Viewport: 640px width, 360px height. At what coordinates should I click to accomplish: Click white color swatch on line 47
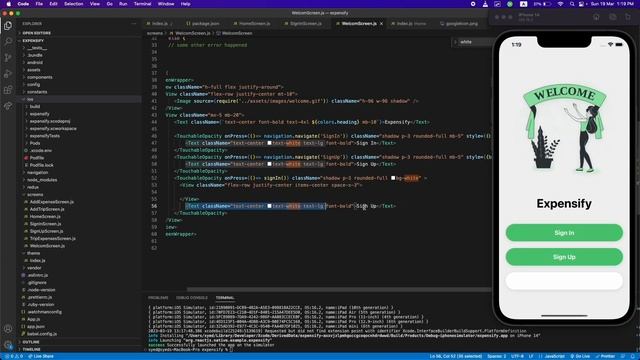[x=269, y=143]
